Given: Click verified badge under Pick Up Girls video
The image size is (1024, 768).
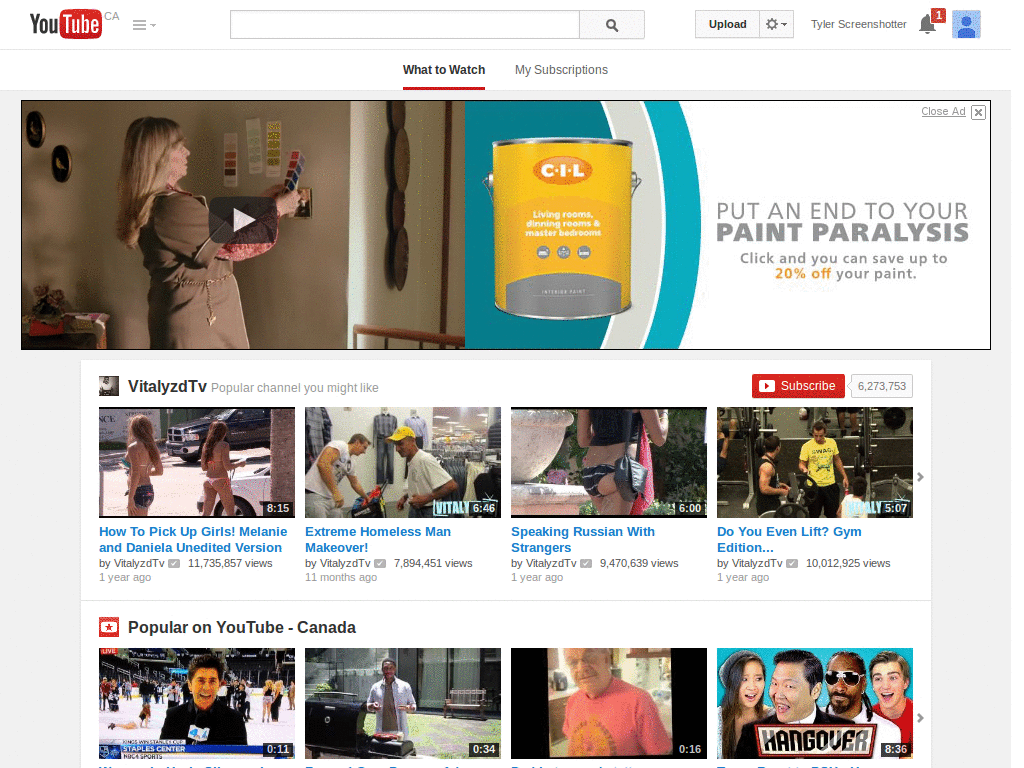Looking at the screenshot, I should pos(174,564).
